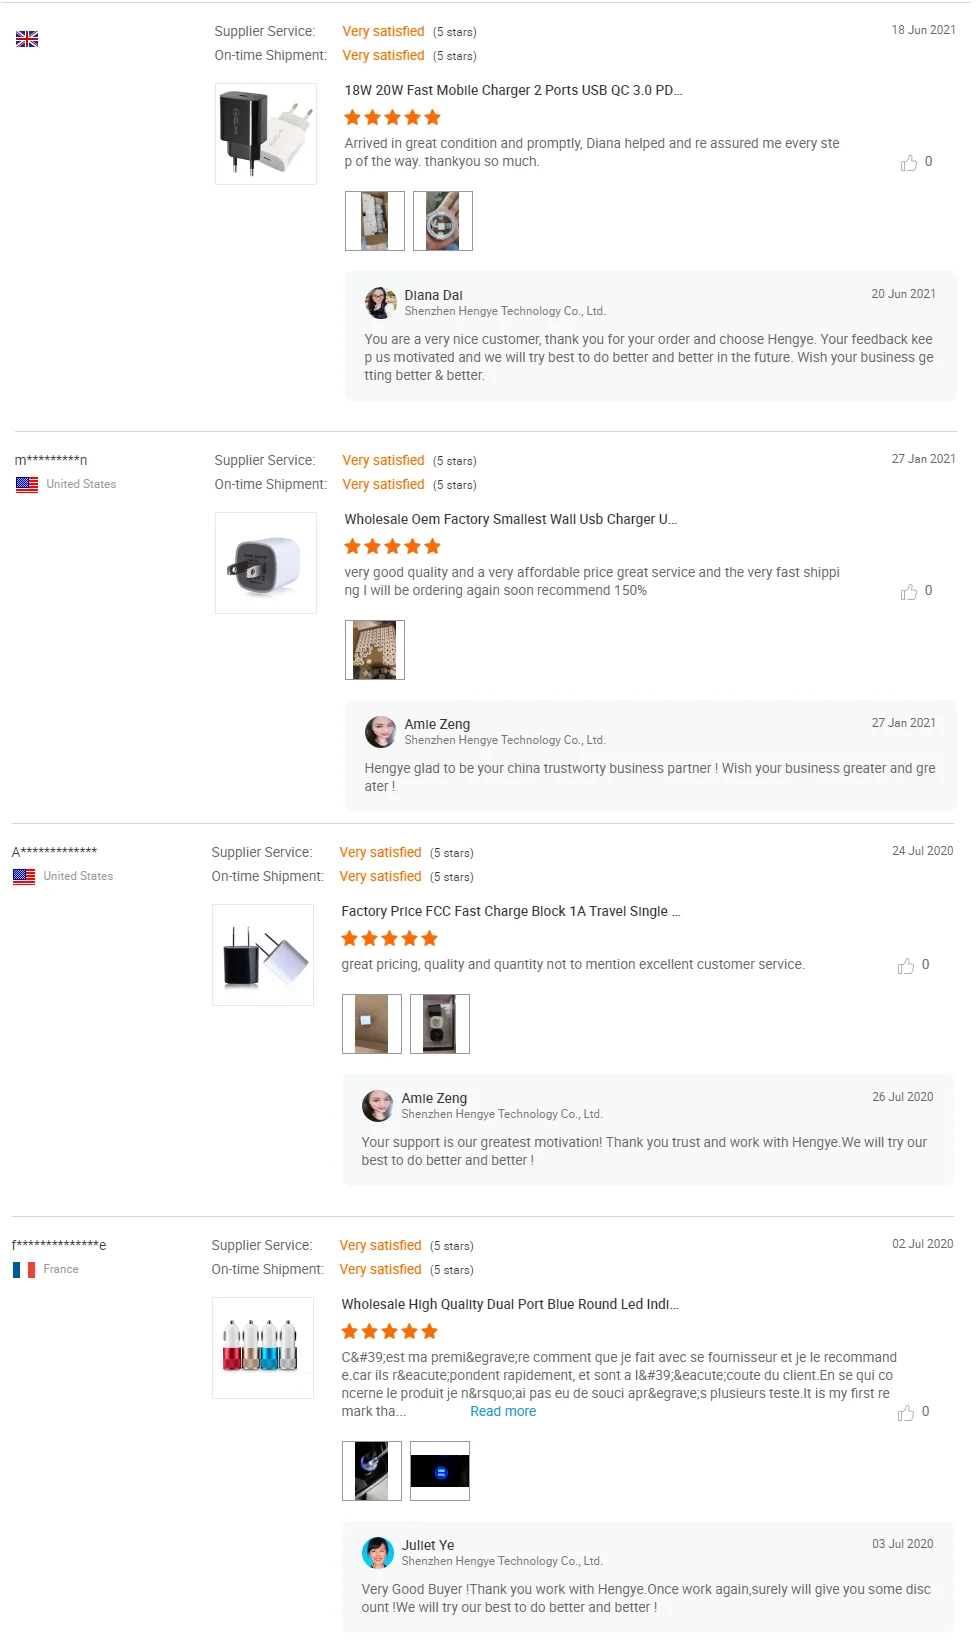Click thumbs-up on Wholesale Oem charger review

coord(909,592)
